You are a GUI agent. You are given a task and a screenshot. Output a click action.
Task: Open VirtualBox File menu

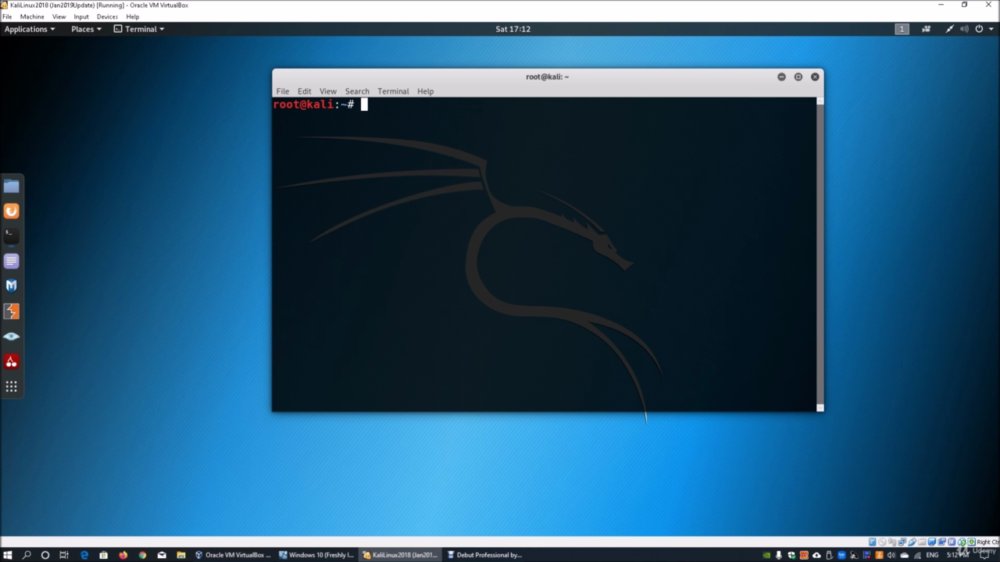[7, 17]
